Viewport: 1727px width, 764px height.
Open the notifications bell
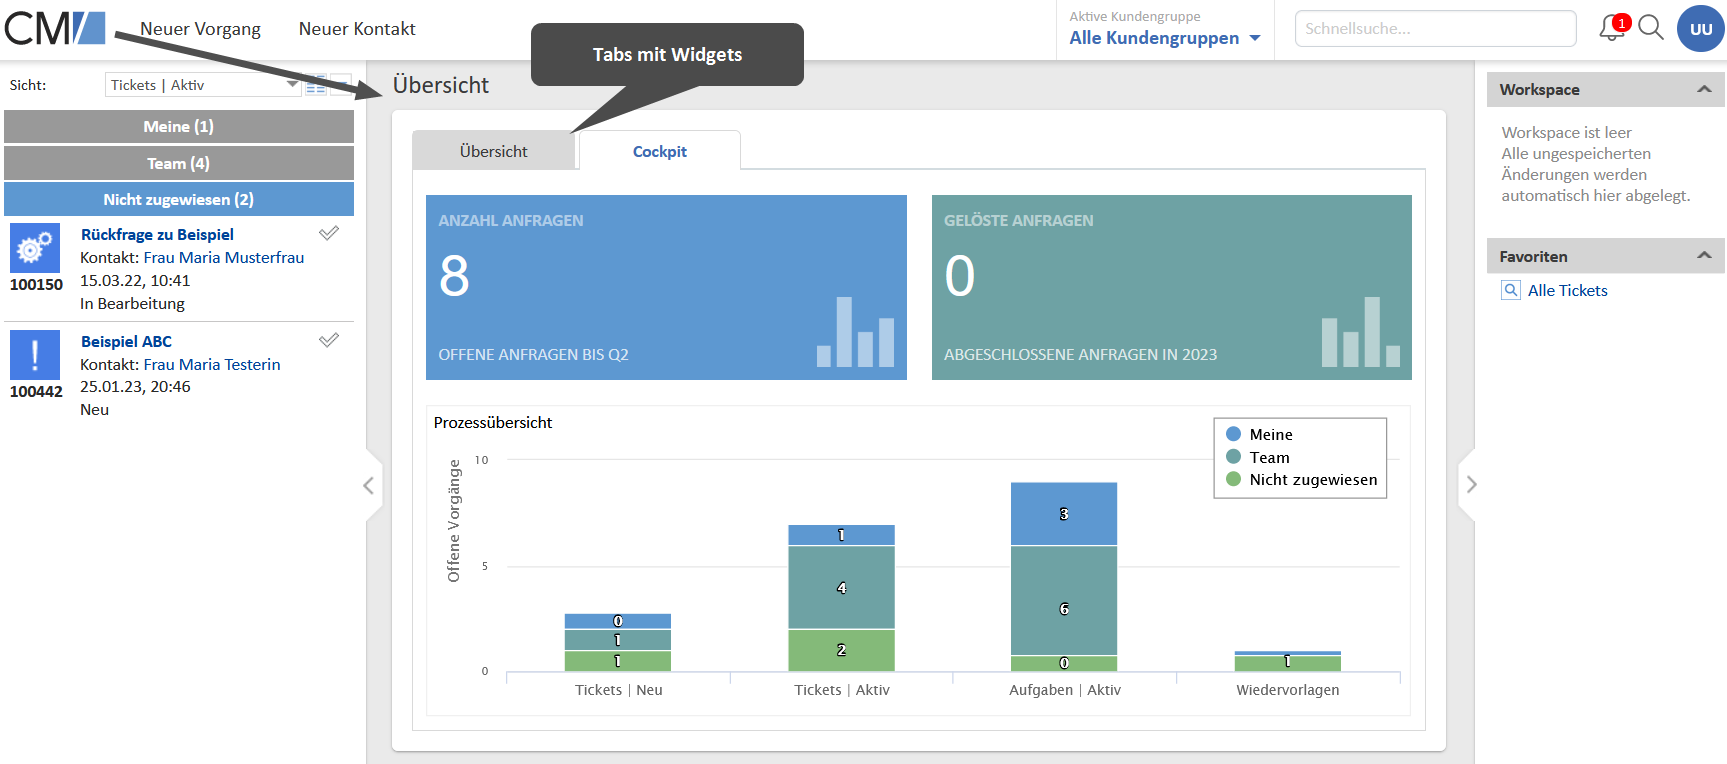pos(1611,28)
